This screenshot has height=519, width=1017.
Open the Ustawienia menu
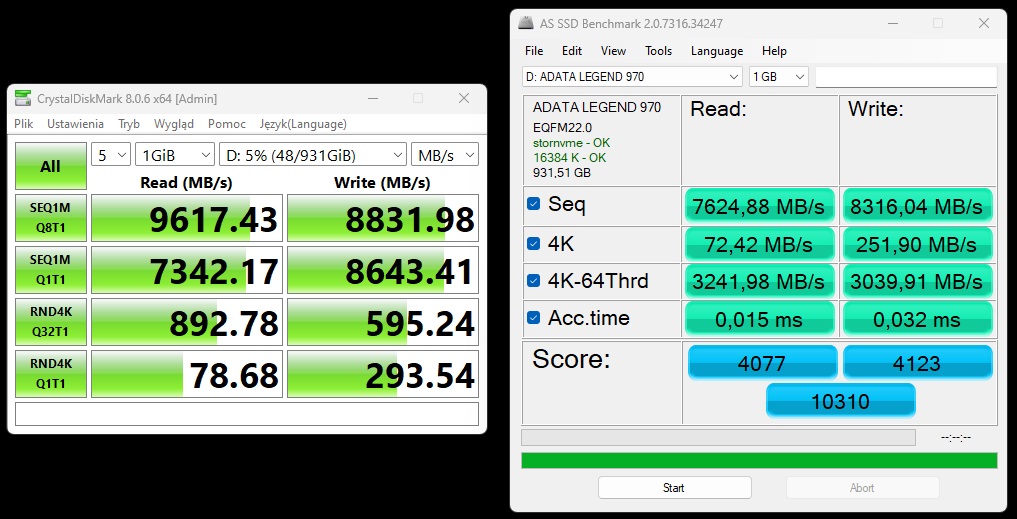click(75, 124)
